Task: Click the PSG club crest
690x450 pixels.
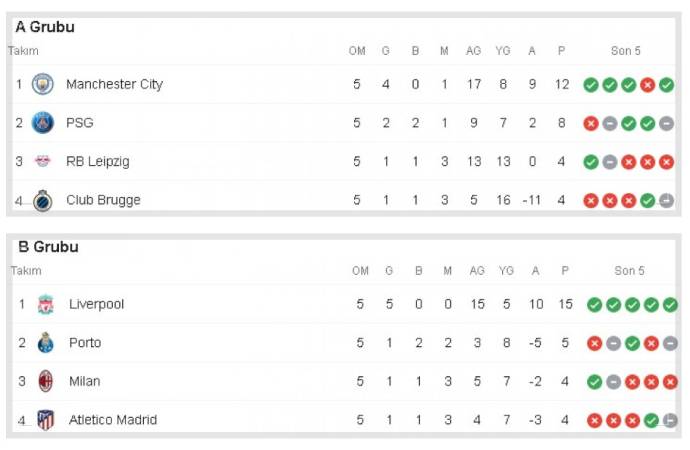Action: coord(43,123)
